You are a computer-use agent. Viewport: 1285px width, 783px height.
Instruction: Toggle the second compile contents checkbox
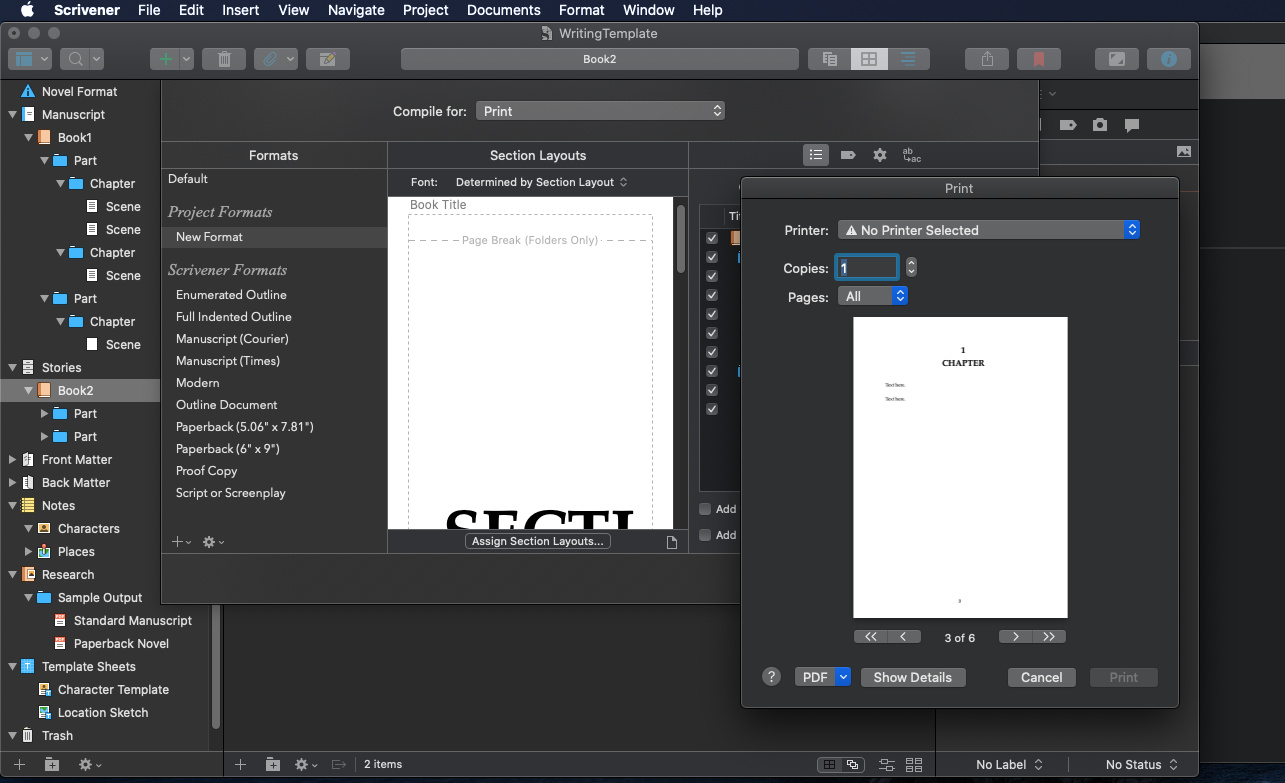pos(712,257)
